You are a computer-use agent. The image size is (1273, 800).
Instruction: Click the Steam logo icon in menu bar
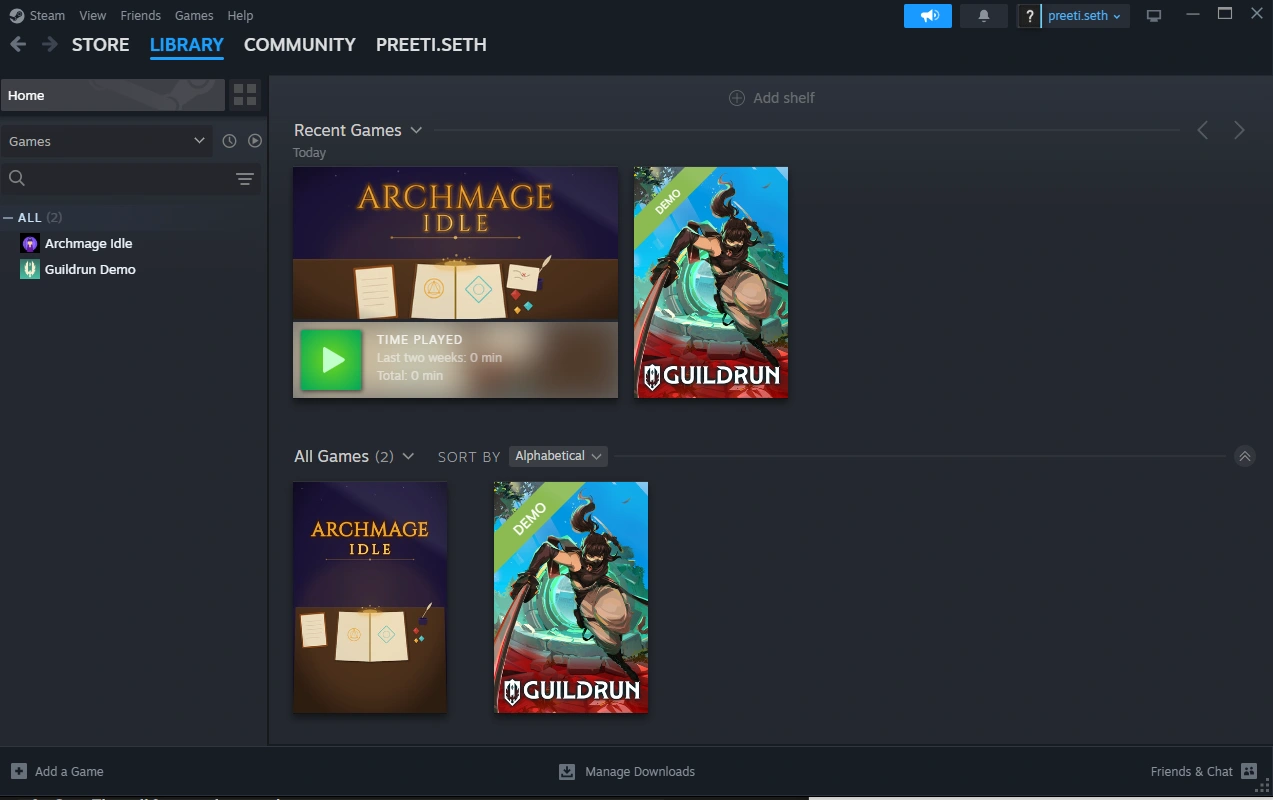click(x=16, y=15)
